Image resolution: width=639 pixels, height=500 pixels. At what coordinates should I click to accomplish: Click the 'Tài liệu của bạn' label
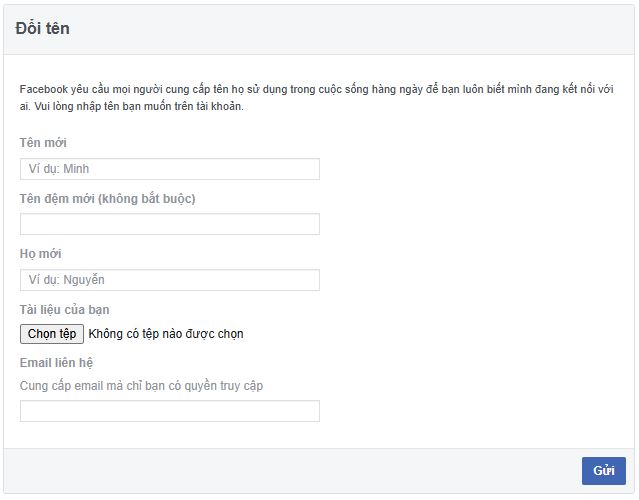pyautogui.click(x=64, y=310)
